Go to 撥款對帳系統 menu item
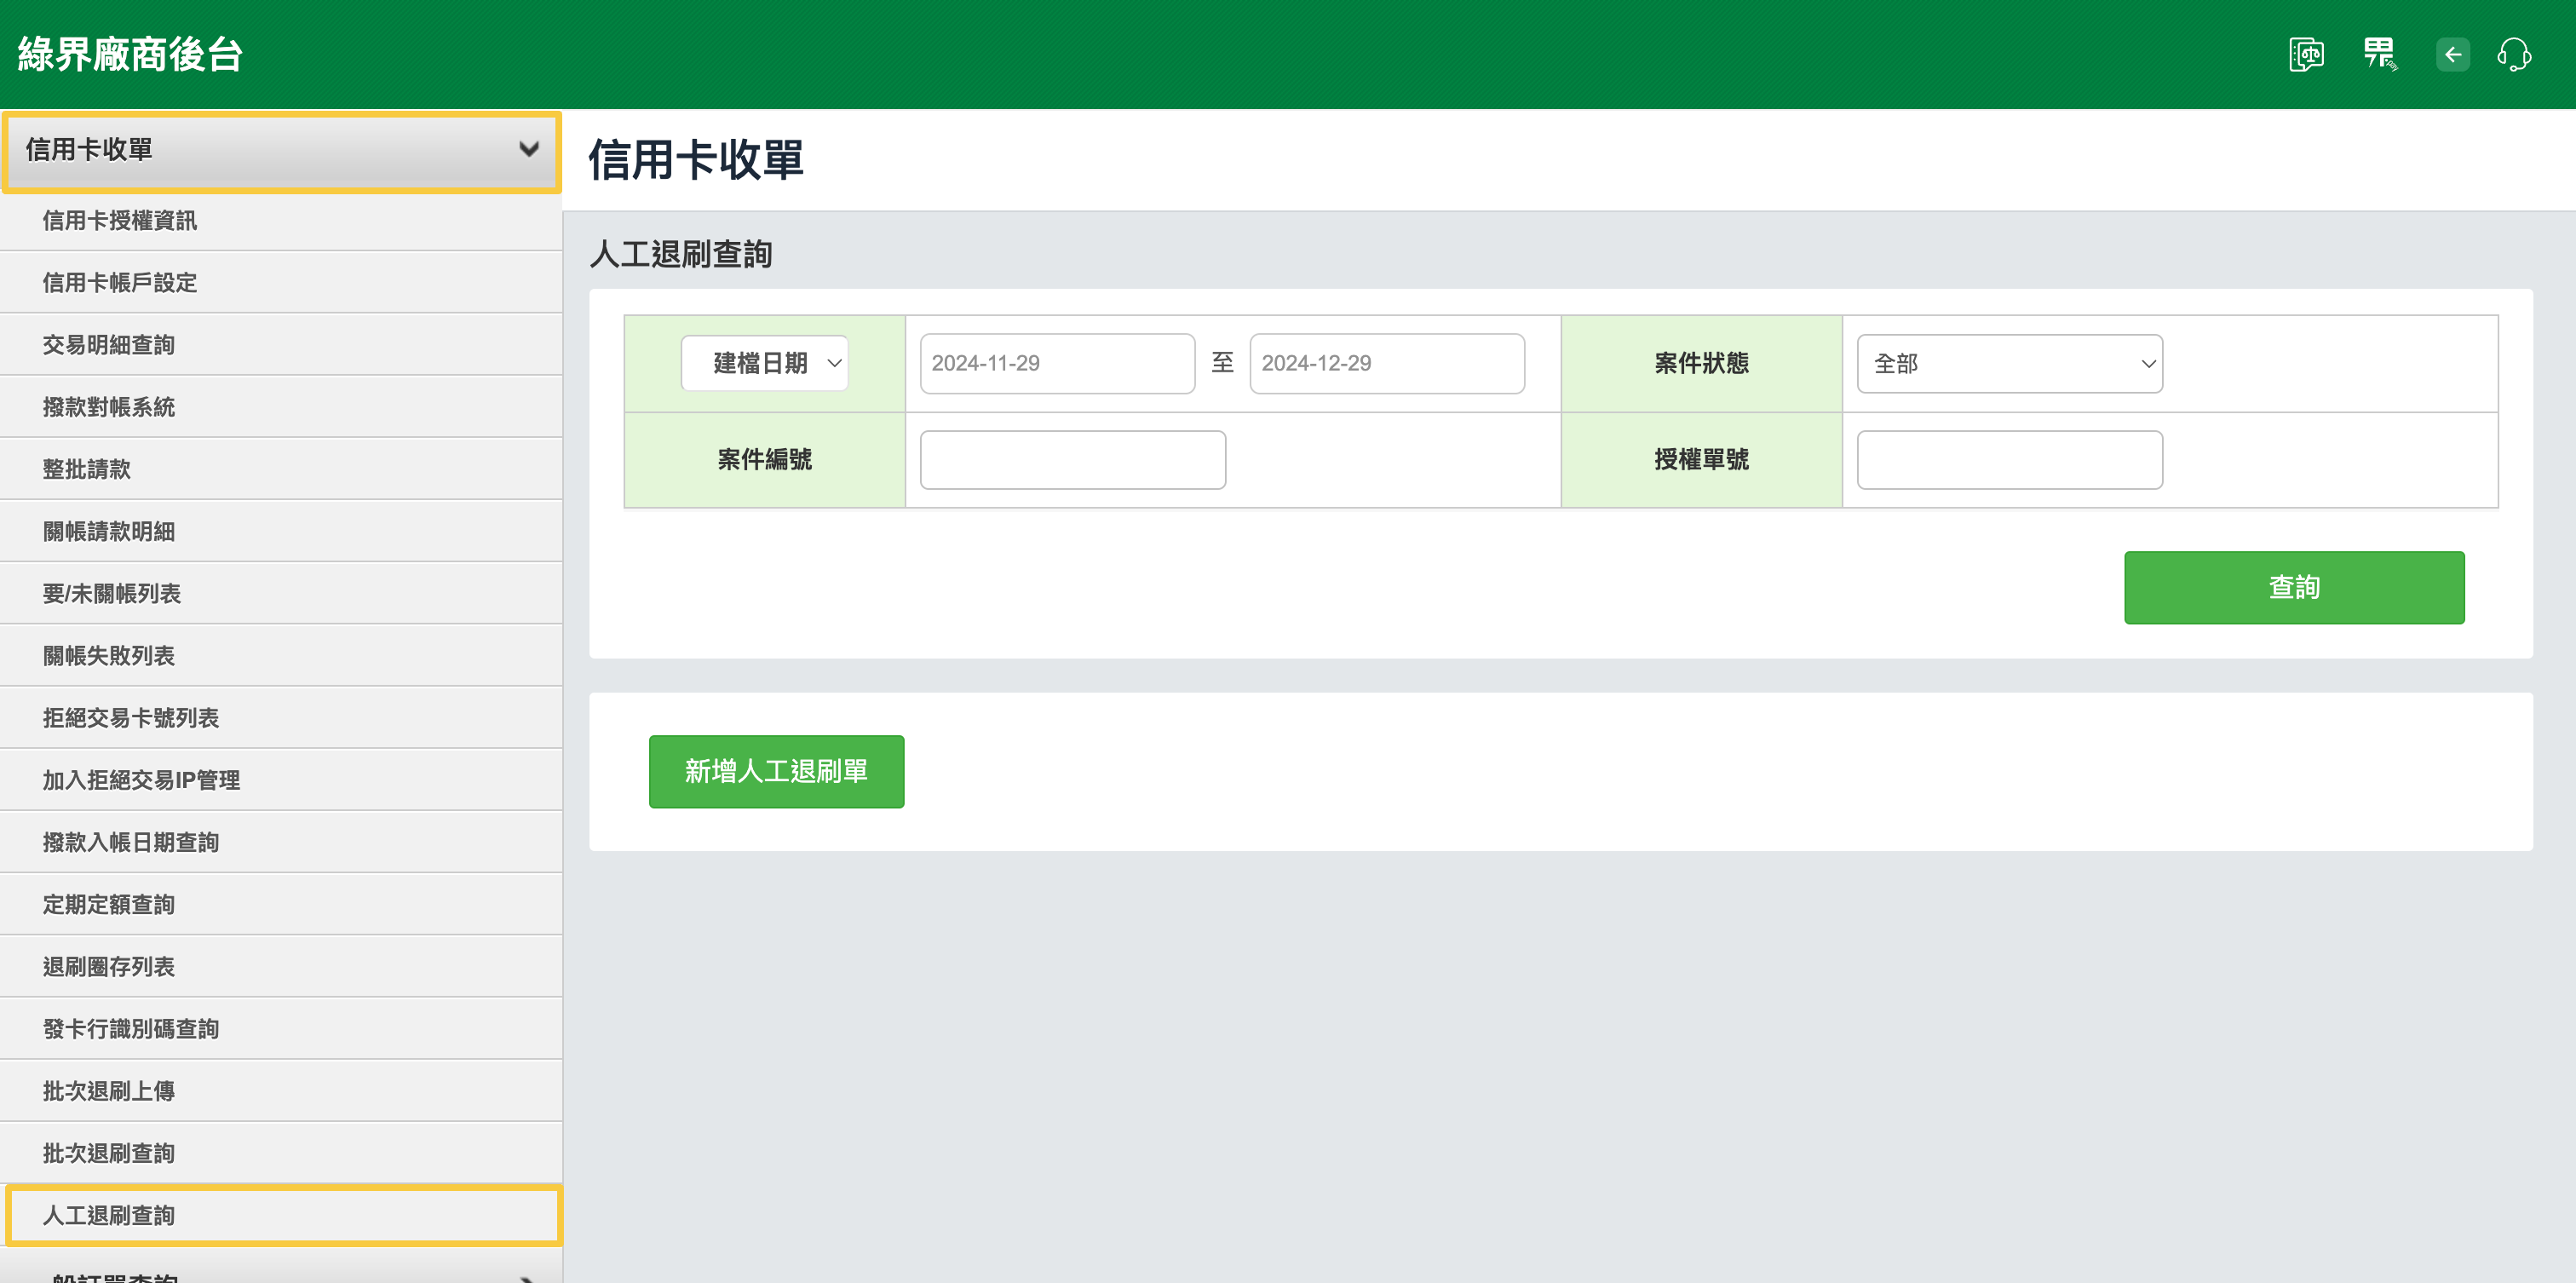The height and width of the screenshot is (1283, 2576). (109, 407)
